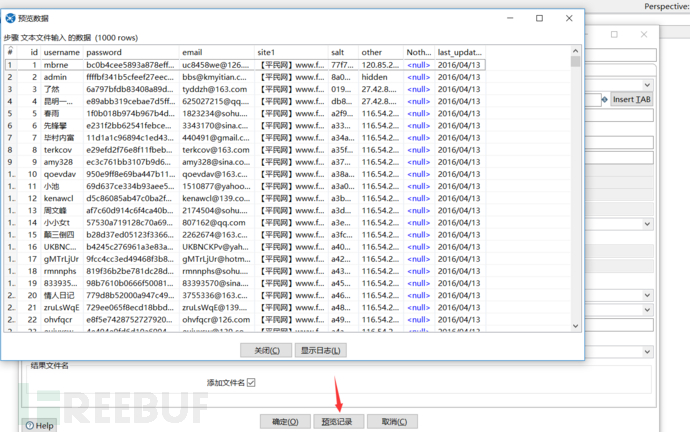
Task: Select username 'gMTrLjUr'
Action: click(61, 259)
